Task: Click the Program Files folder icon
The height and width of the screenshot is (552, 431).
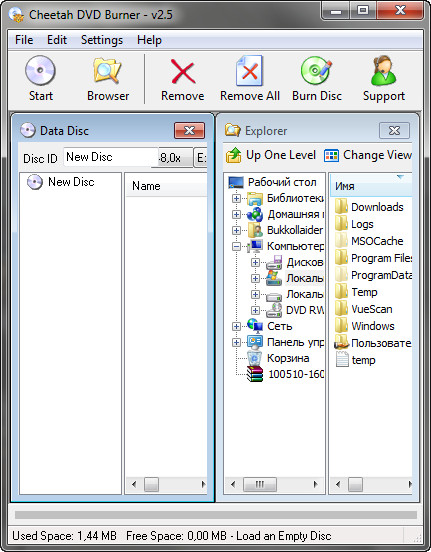Action: pos(341,258)
